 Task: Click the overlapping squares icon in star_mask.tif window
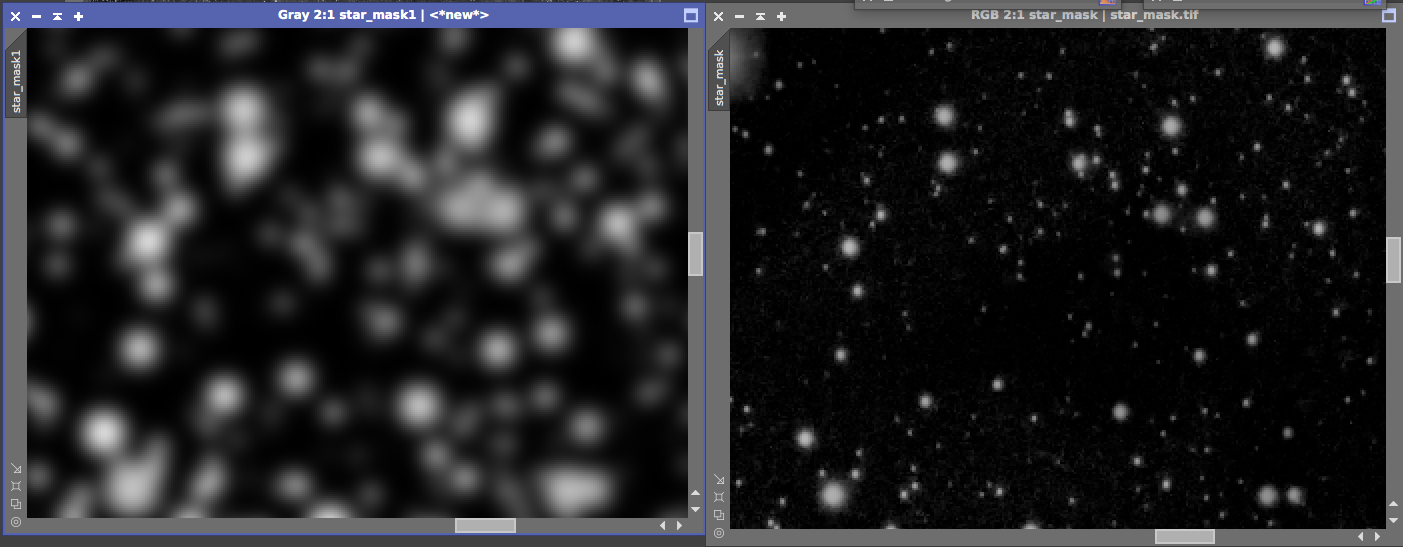click(719, 515)
